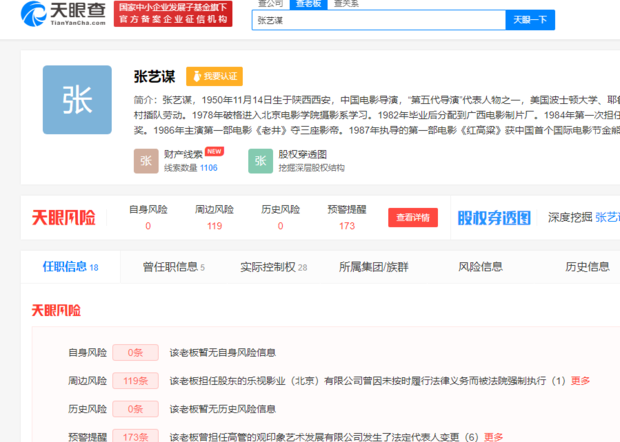Image resolution: width=620 pixels, height=442 pixels.
Task: Open the 实际控制权 28 tab
Action: pyautogui.click(x=274, y=267)
